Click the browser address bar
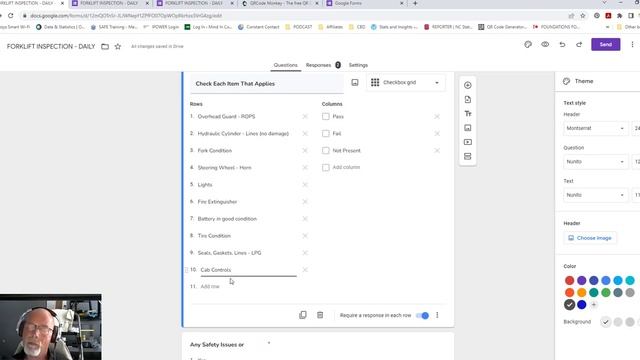Viewport: 640px width, 360px height. point(294,16)
